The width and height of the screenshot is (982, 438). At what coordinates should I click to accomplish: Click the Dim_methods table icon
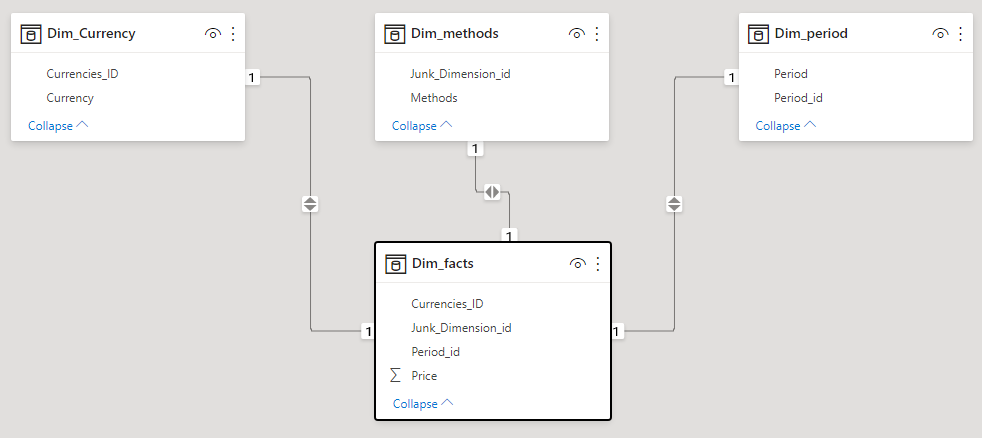point(395,34)
